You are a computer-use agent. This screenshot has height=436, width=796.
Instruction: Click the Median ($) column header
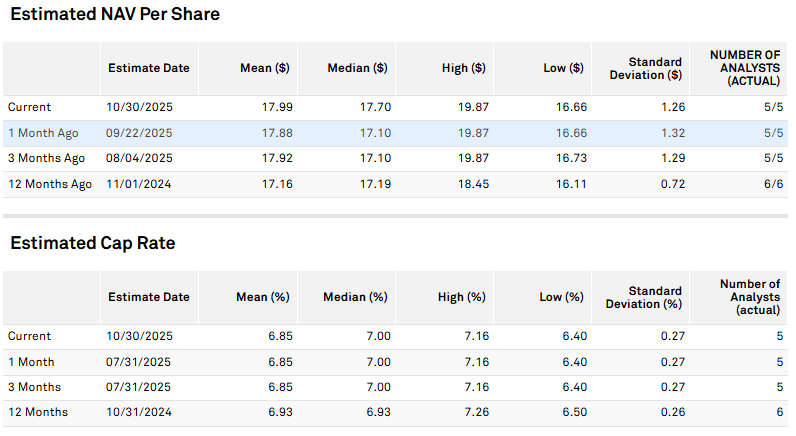pos(357,68)
